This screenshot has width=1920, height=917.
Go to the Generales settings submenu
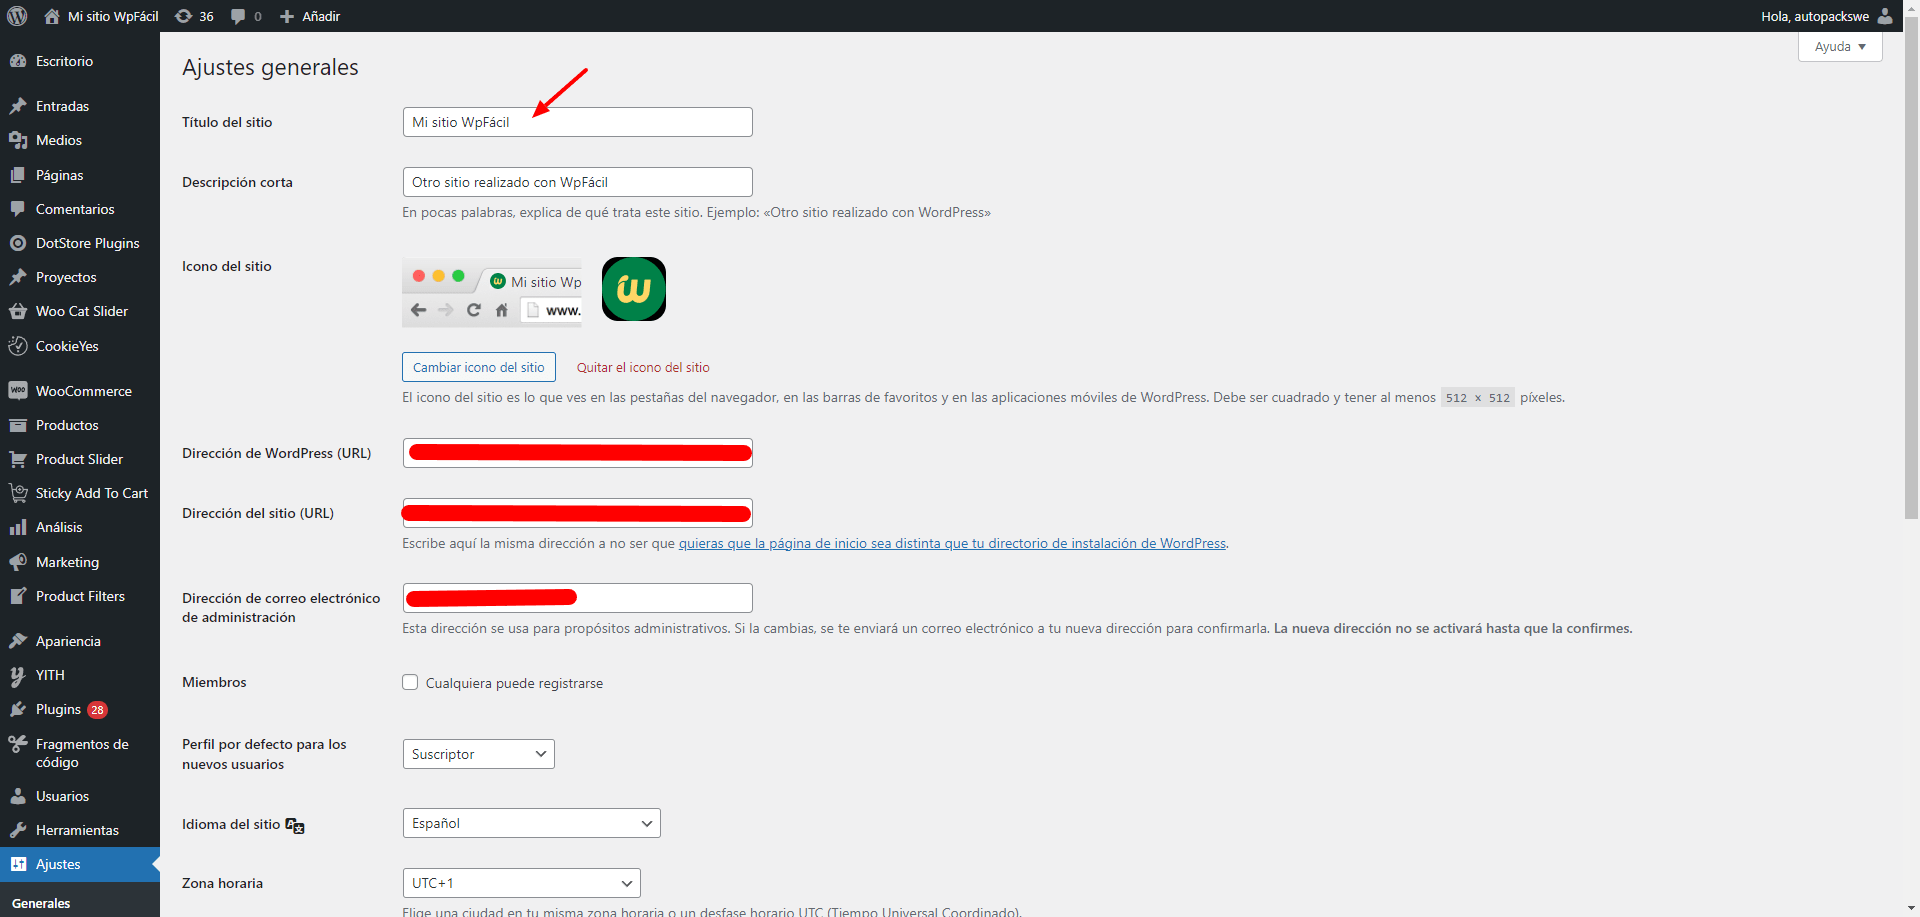(41, 903)
